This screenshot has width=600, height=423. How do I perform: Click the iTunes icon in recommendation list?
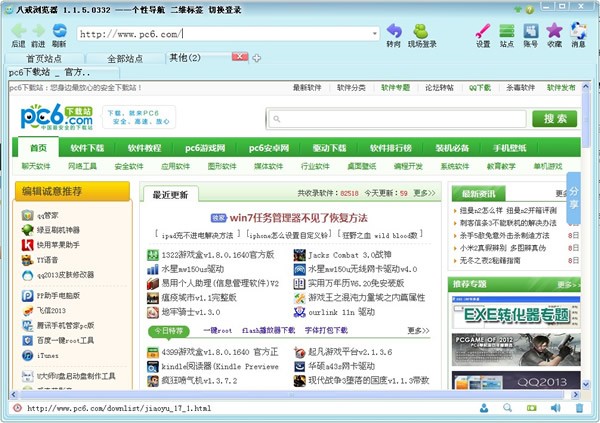pos(28,356)
